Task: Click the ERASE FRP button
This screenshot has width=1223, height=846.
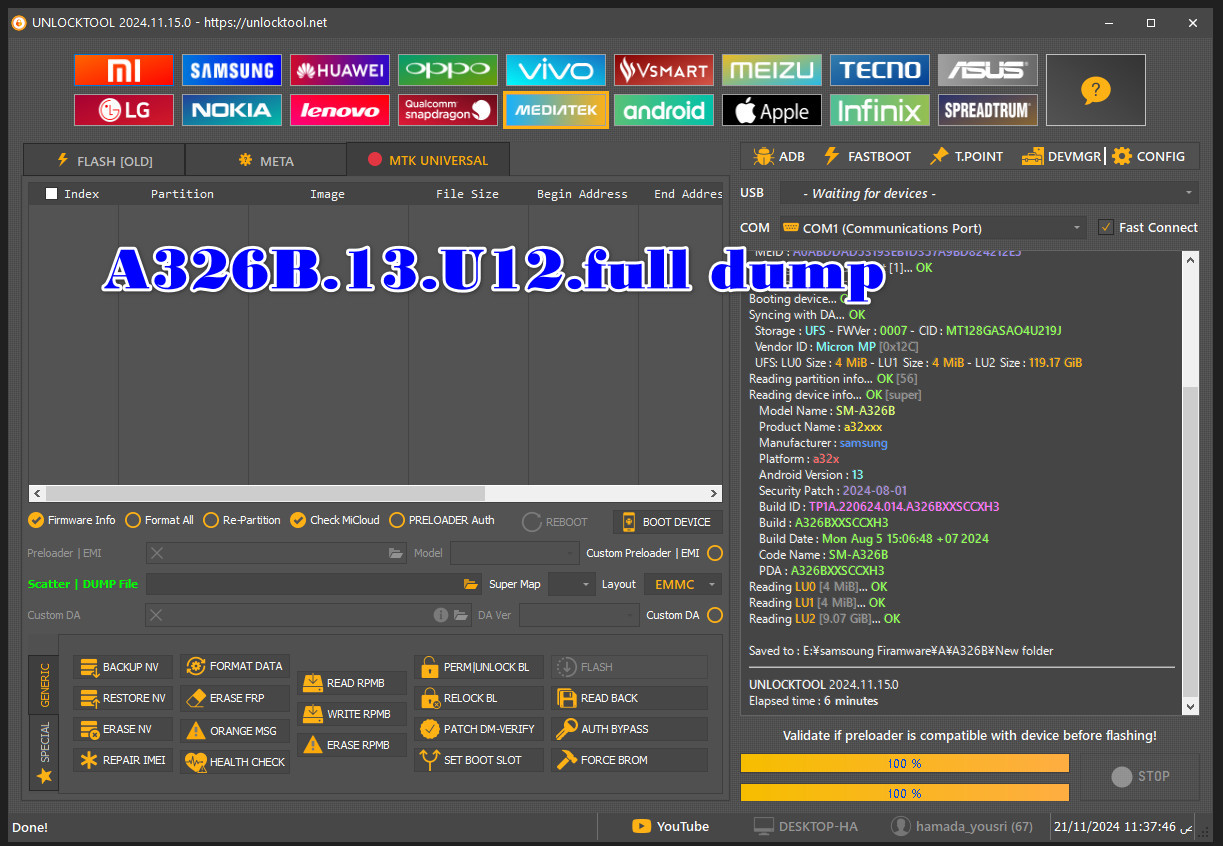Action: (236, 698)
